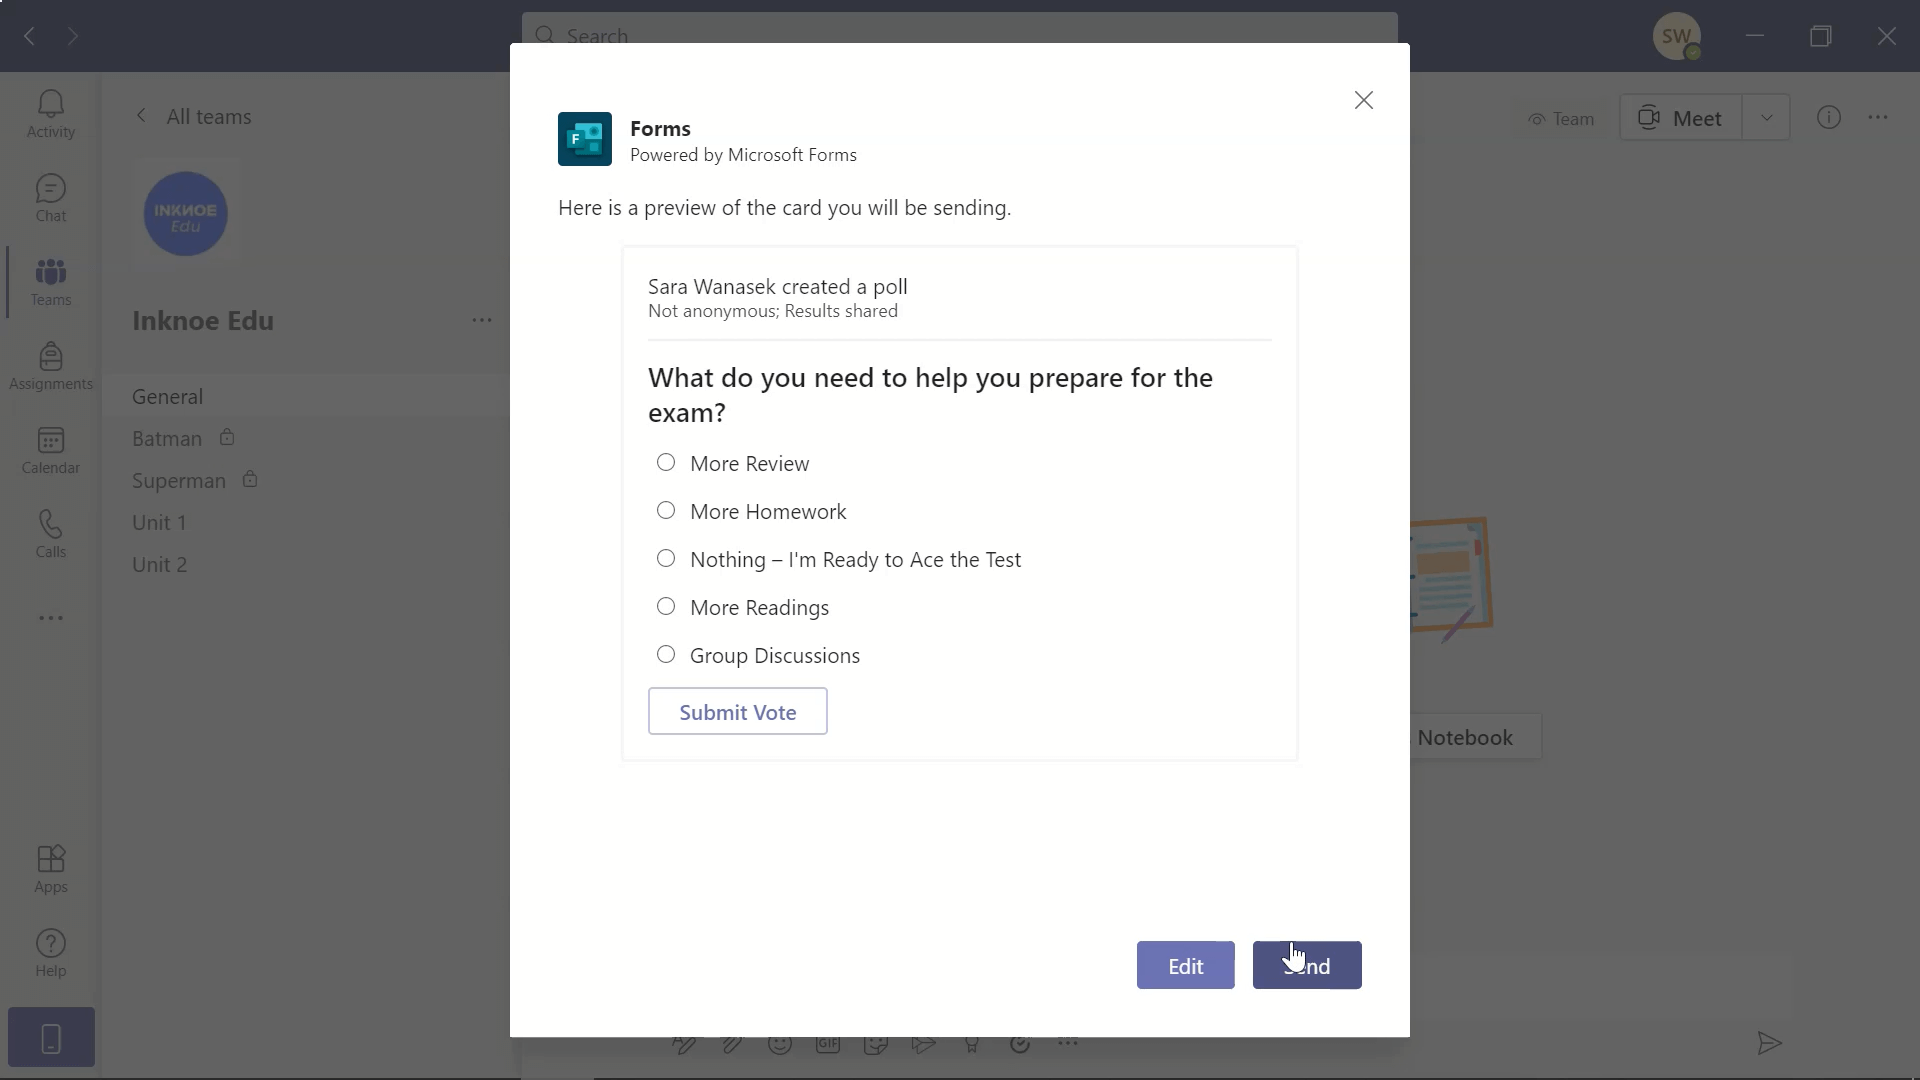Click Send poll to channel
The image size is (1920, 1080).
click(x=1307, y=965)
